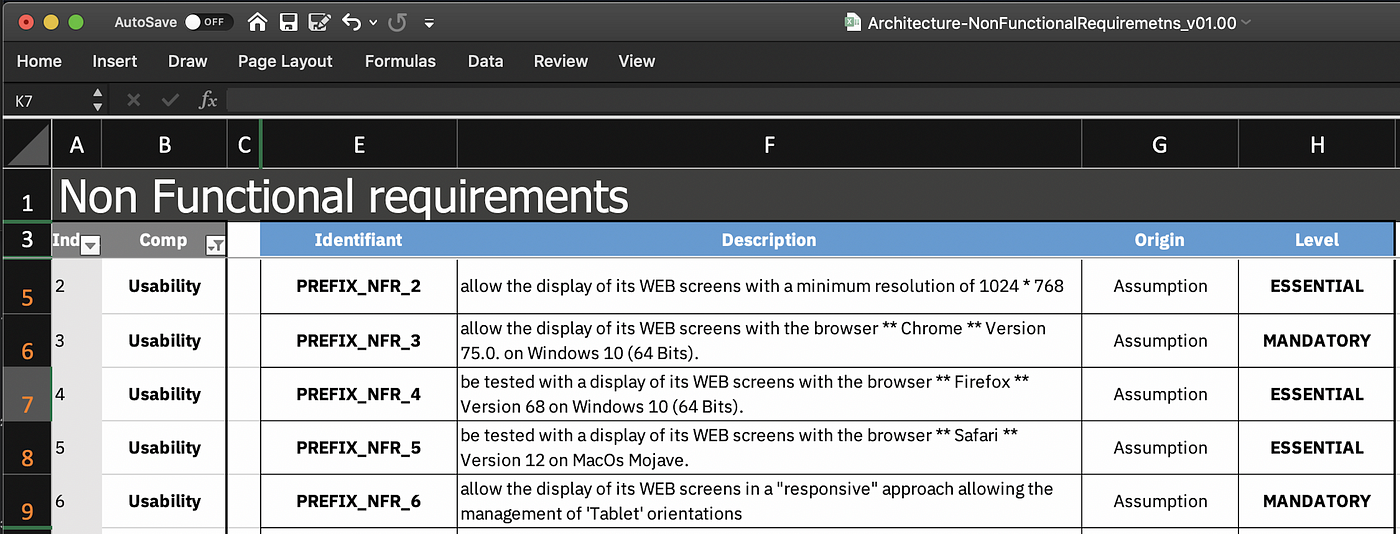Open the Customize Quick Access Toolbar dropdown
The width and height of the screenshot is (1400, 534).
tap(429, 22)
